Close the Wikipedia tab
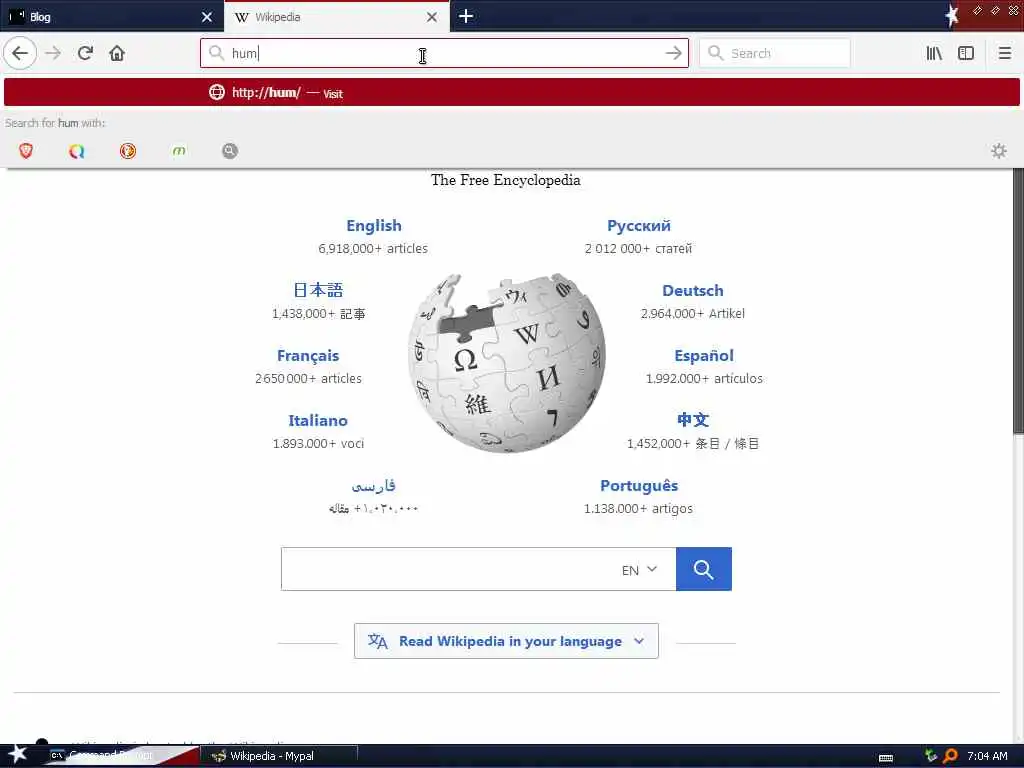Image resolution: width=1024 pixels, height=768 pixels. (432, 17)
